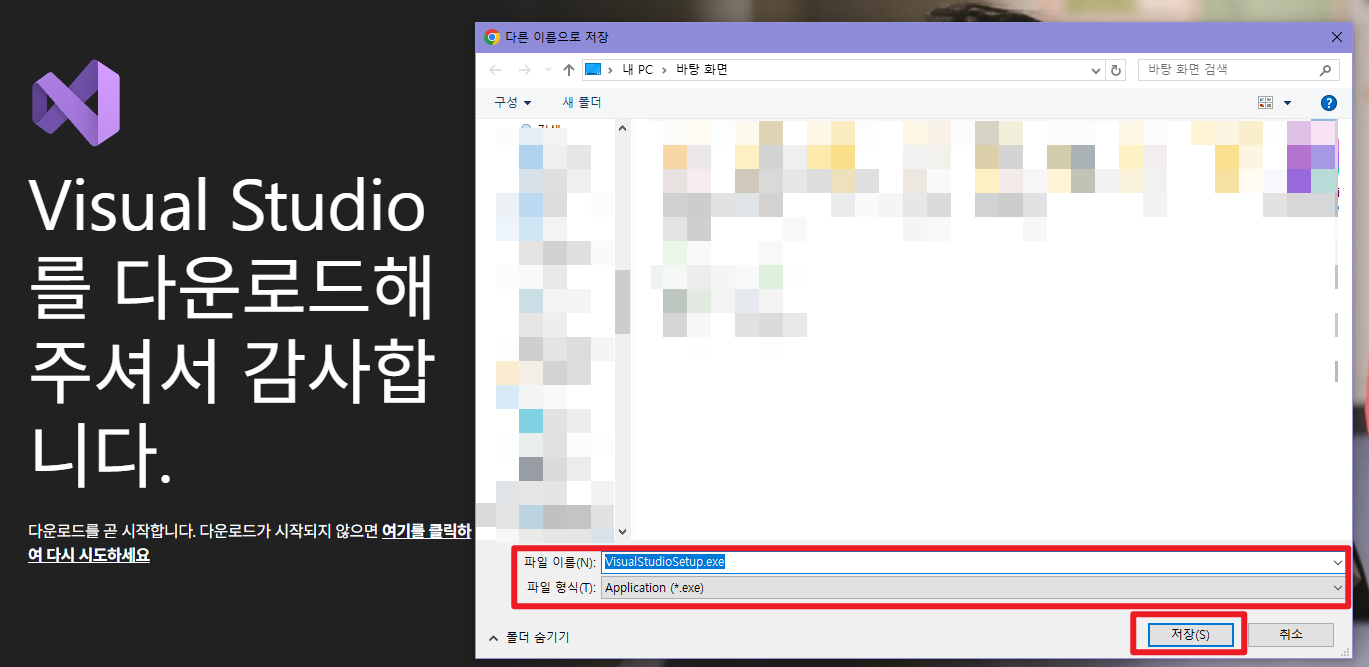The height and width of the screenshot is (667, 1369).
Task: Go back in the save dialog
Action: [x=495, y=70]
